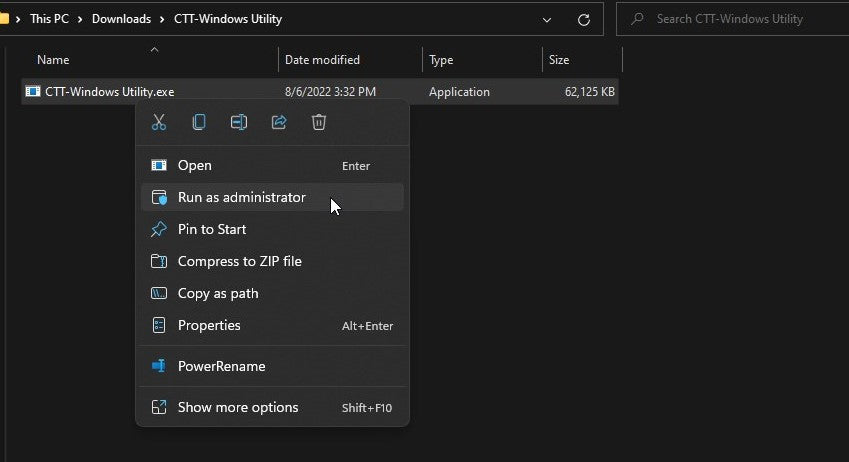
Task: Launch PowerRename from the context menu
Action: coord(221,366)
